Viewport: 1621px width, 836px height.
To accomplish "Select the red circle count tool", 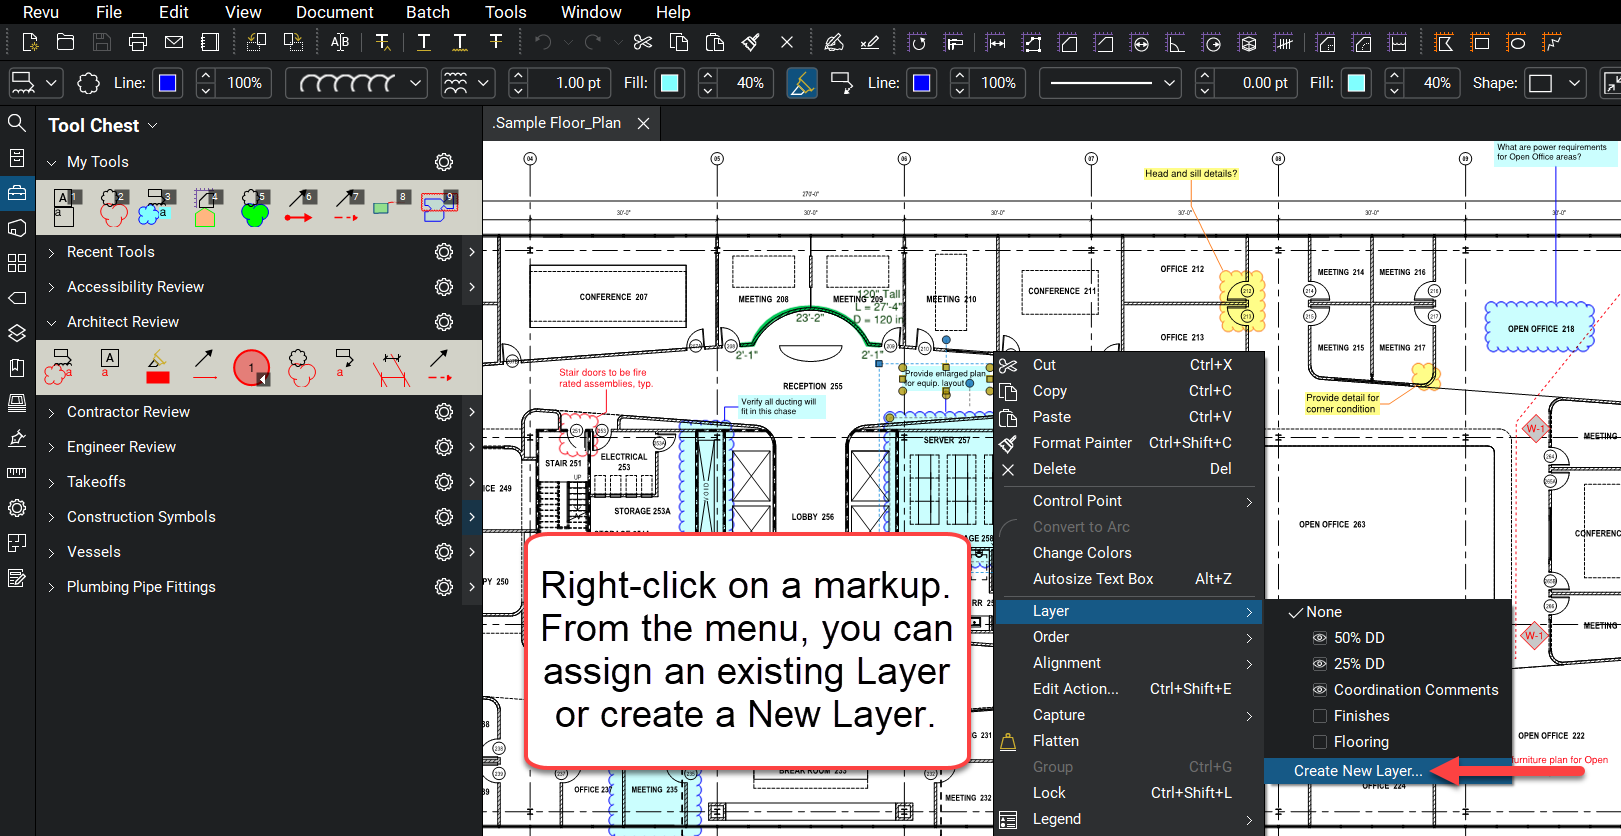I will (252, 367).
